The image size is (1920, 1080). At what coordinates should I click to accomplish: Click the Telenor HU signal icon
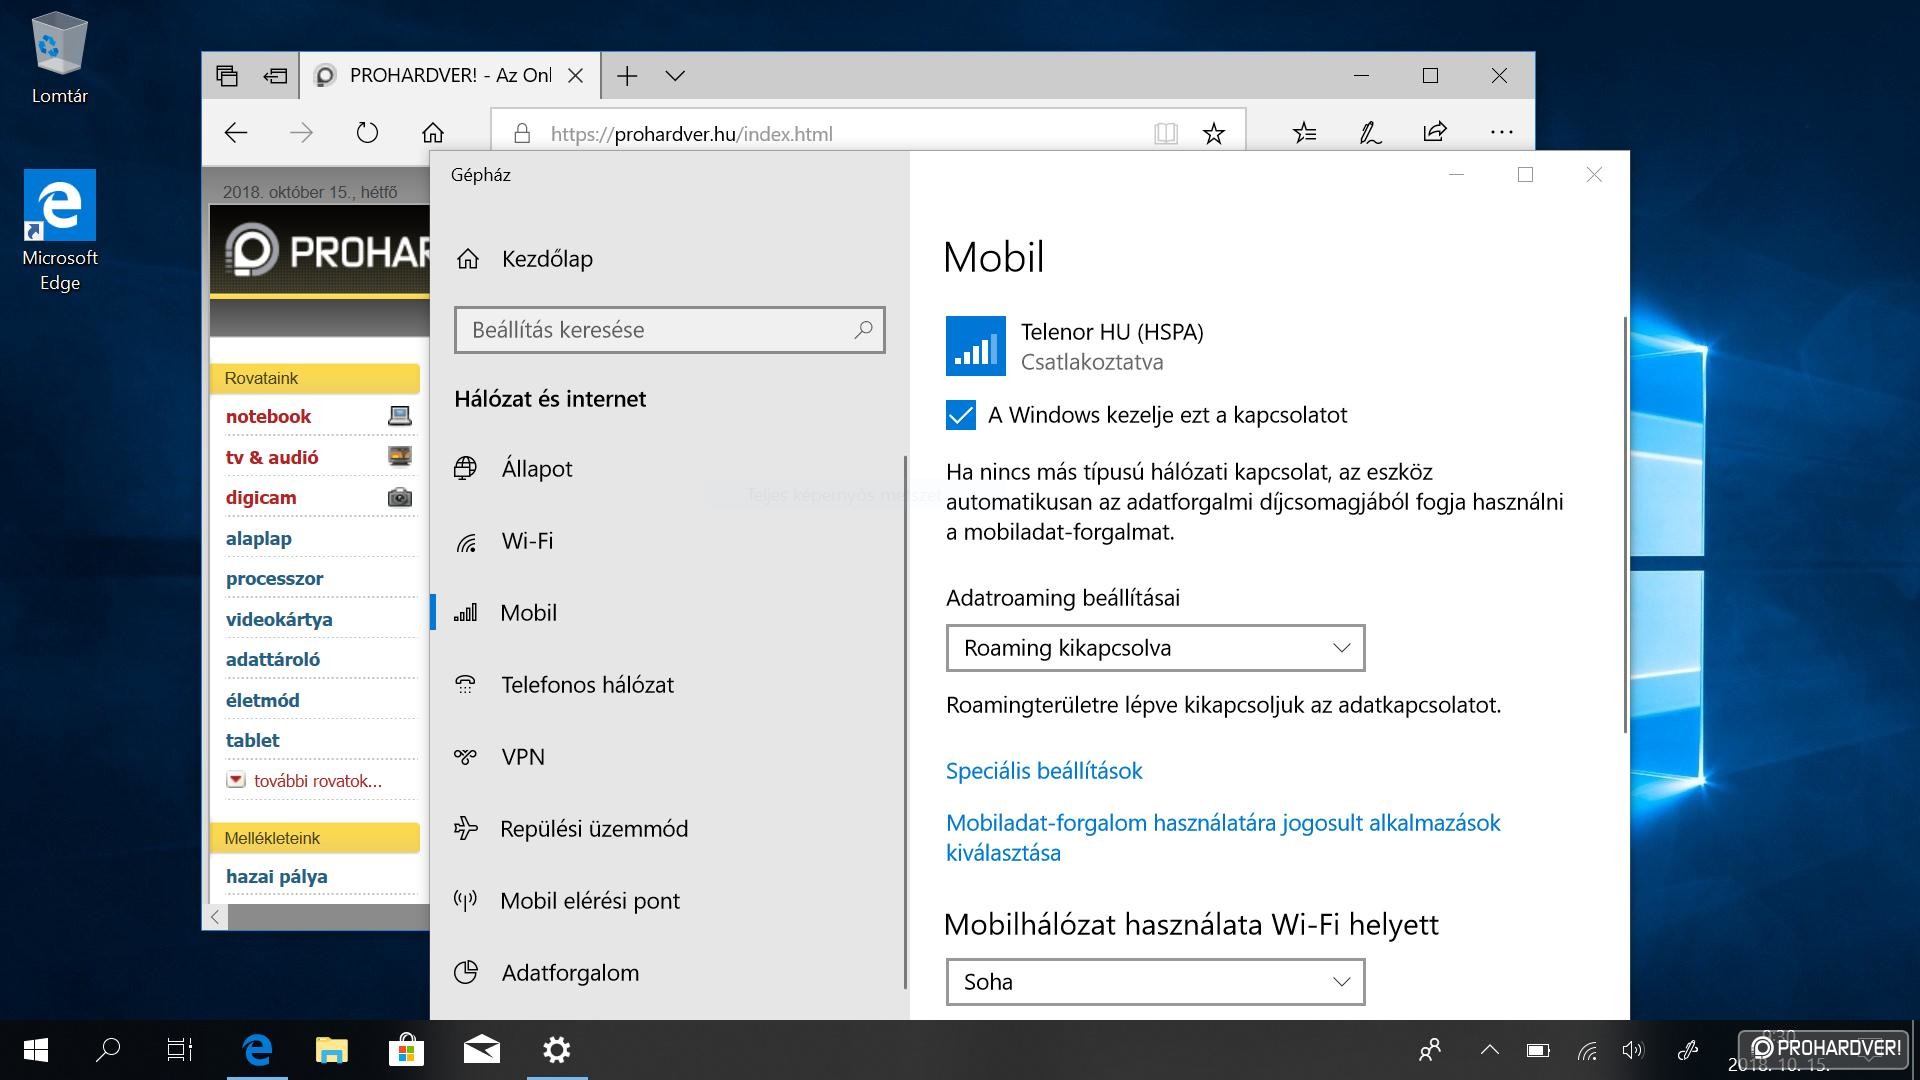(975, 346)
